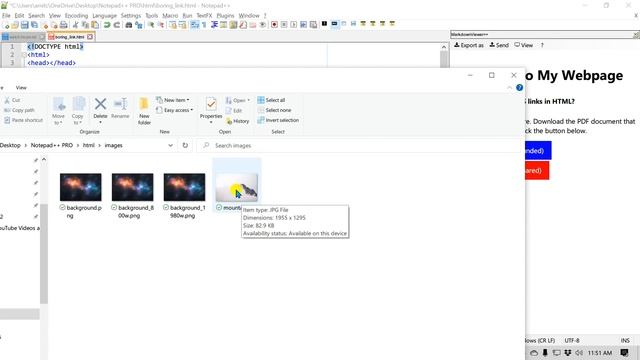This screenshot has width=640, height=360.
Task: Select the background.png thumbnail
Action: click(81, 187)
